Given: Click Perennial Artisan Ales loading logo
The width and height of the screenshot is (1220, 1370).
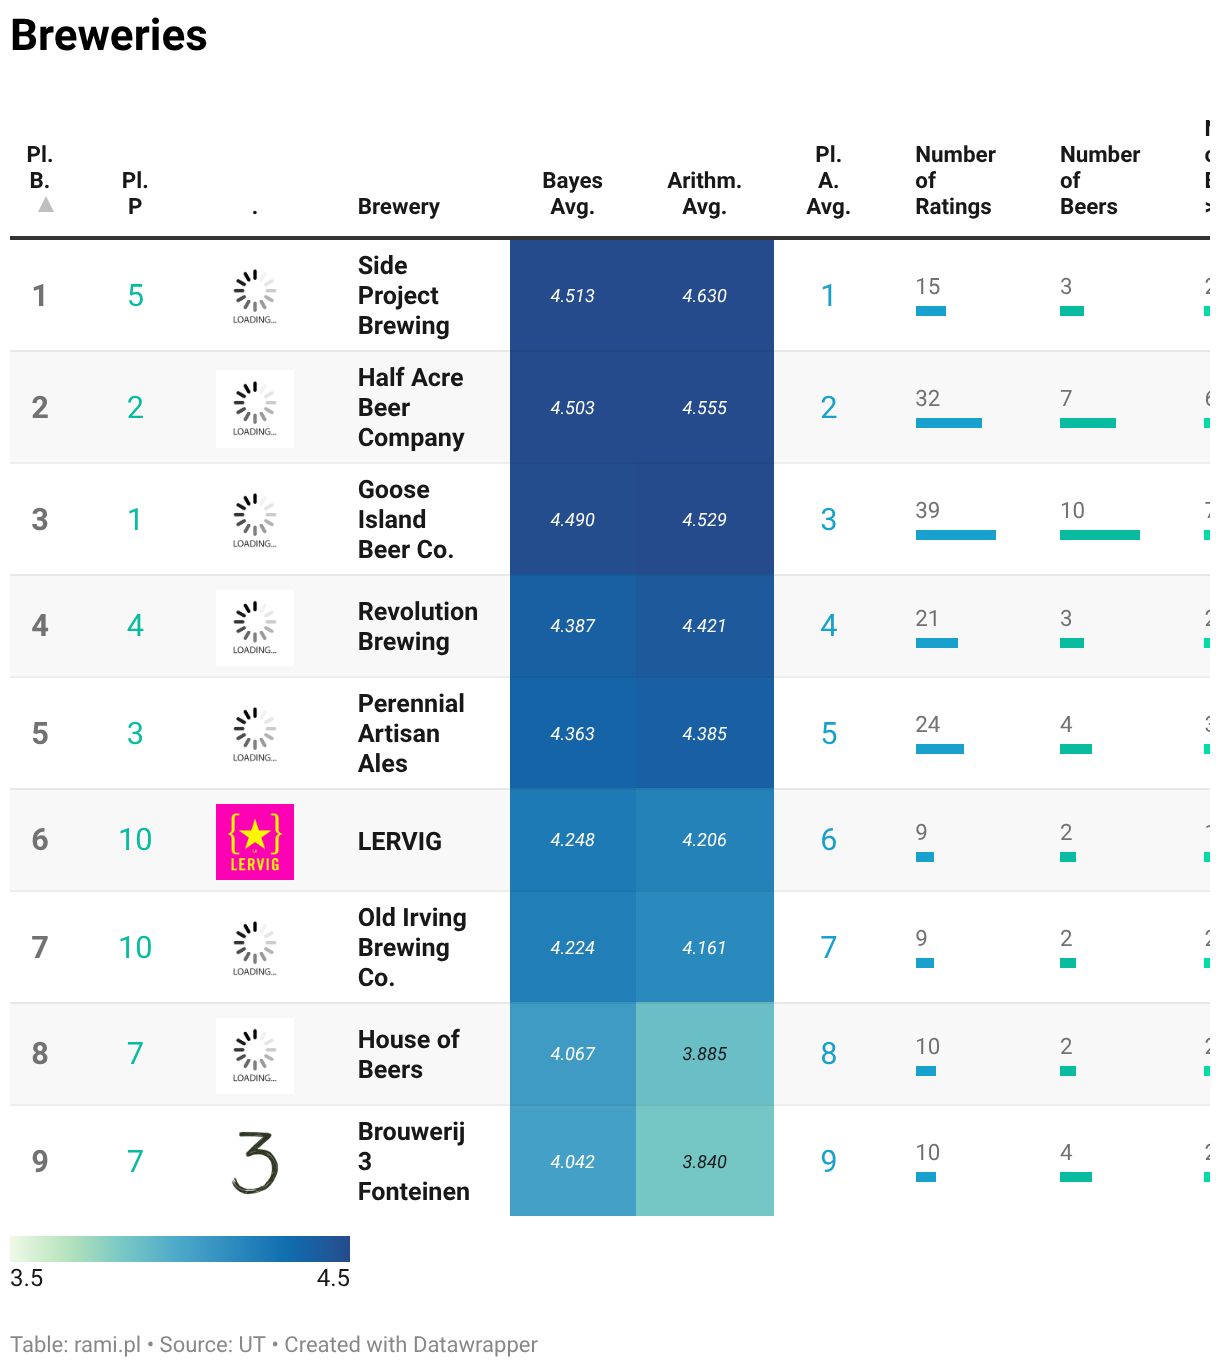Looking at the screenshot, I should click(255, 734).
